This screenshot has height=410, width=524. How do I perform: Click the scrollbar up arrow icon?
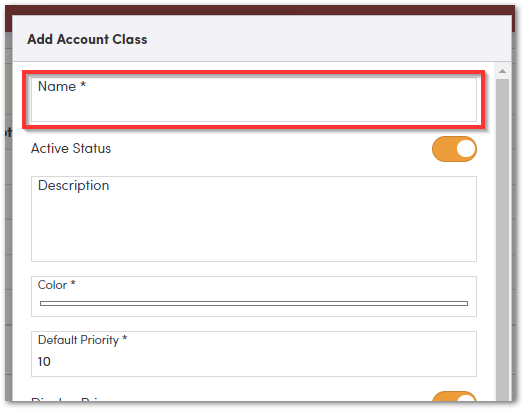click(502, 71)
